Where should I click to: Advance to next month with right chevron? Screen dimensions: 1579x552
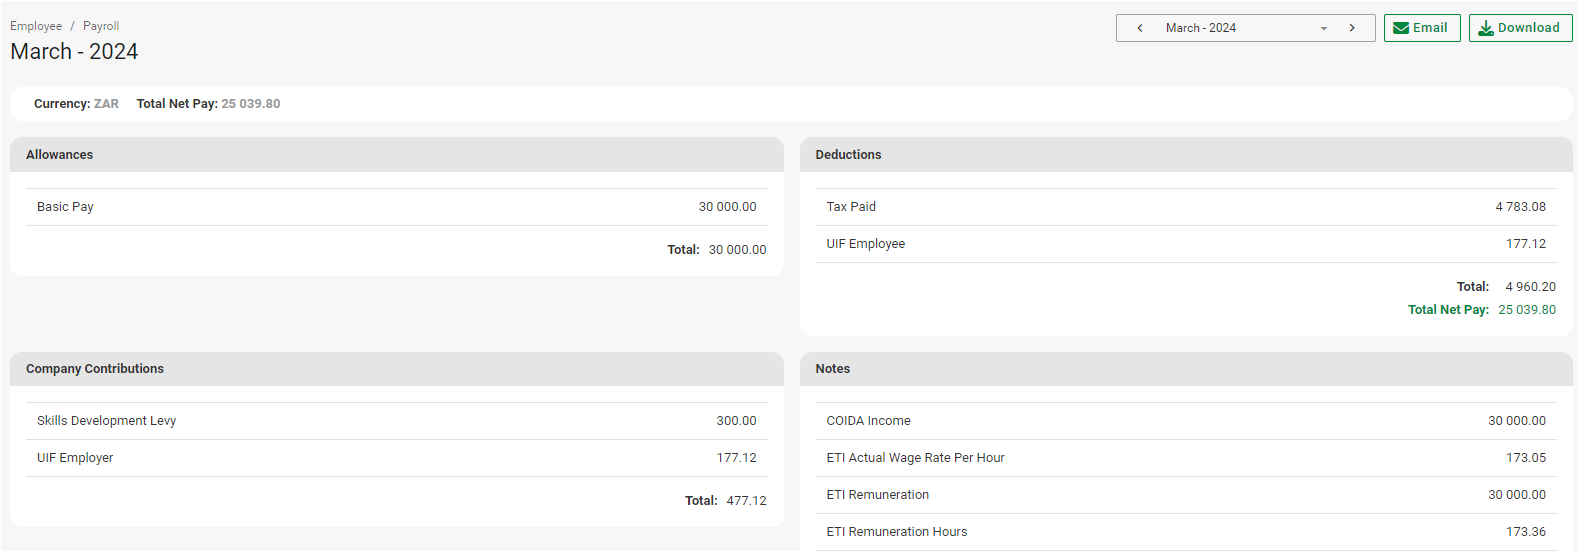pos(1352,28)
